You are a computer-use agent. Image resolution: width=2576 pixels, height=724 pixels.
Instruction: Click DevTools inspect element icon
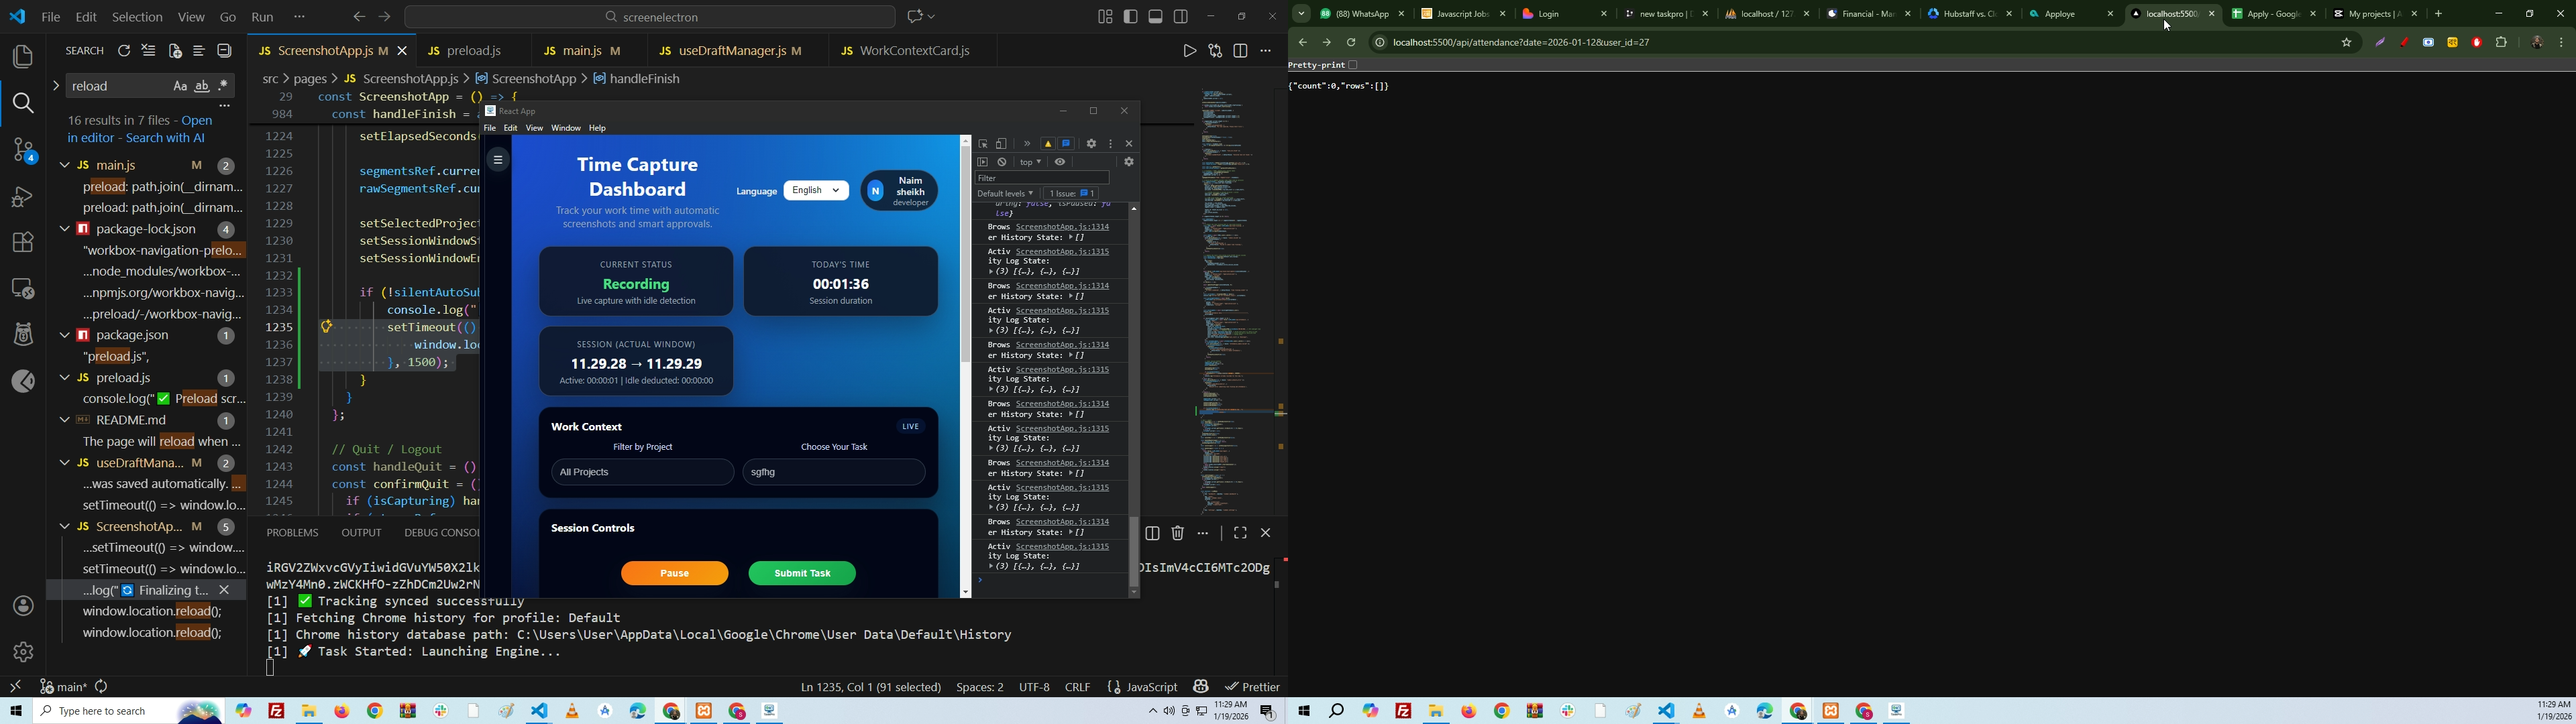[x=983, y=144]
